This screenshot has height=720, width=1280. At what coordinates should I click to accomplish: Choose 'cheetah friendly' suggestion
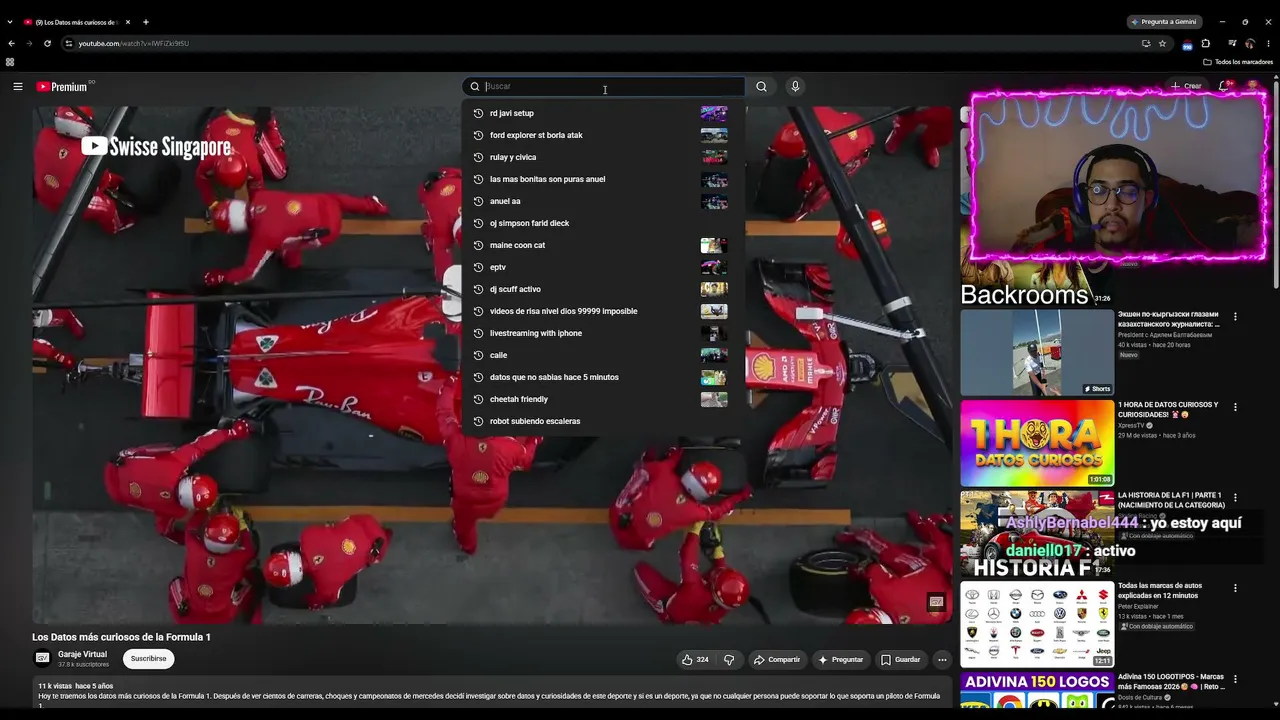tap(603, 399)
